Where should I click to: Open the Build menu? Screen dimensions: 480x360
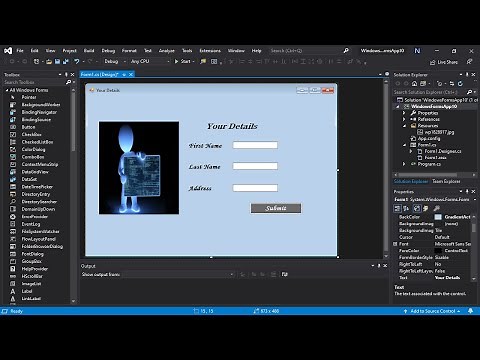click(x=89, y=51)
